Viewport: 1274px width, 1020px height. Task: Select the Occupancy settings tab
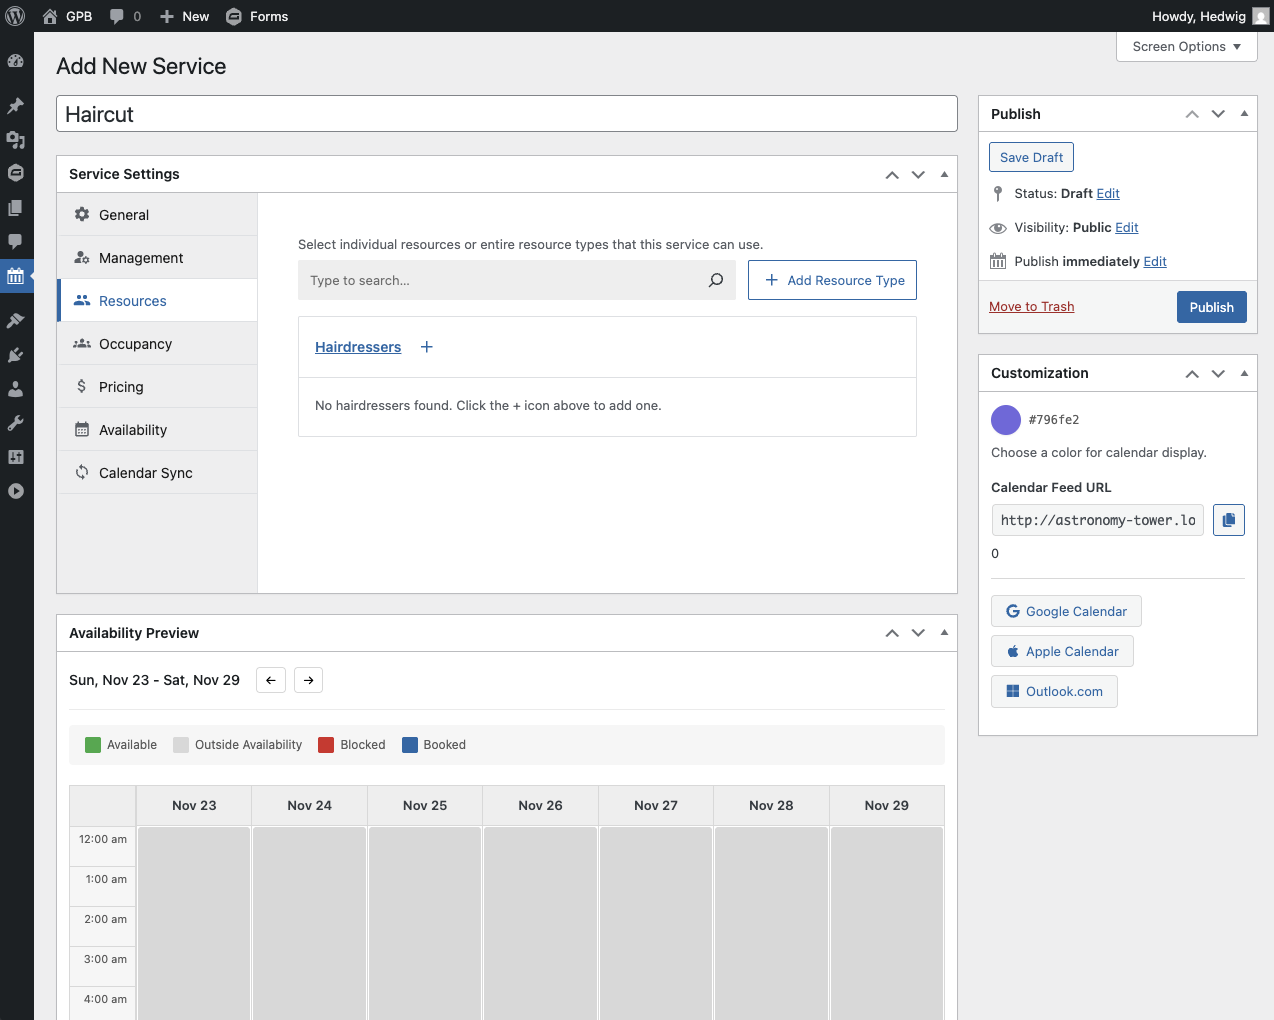[135, 344]
